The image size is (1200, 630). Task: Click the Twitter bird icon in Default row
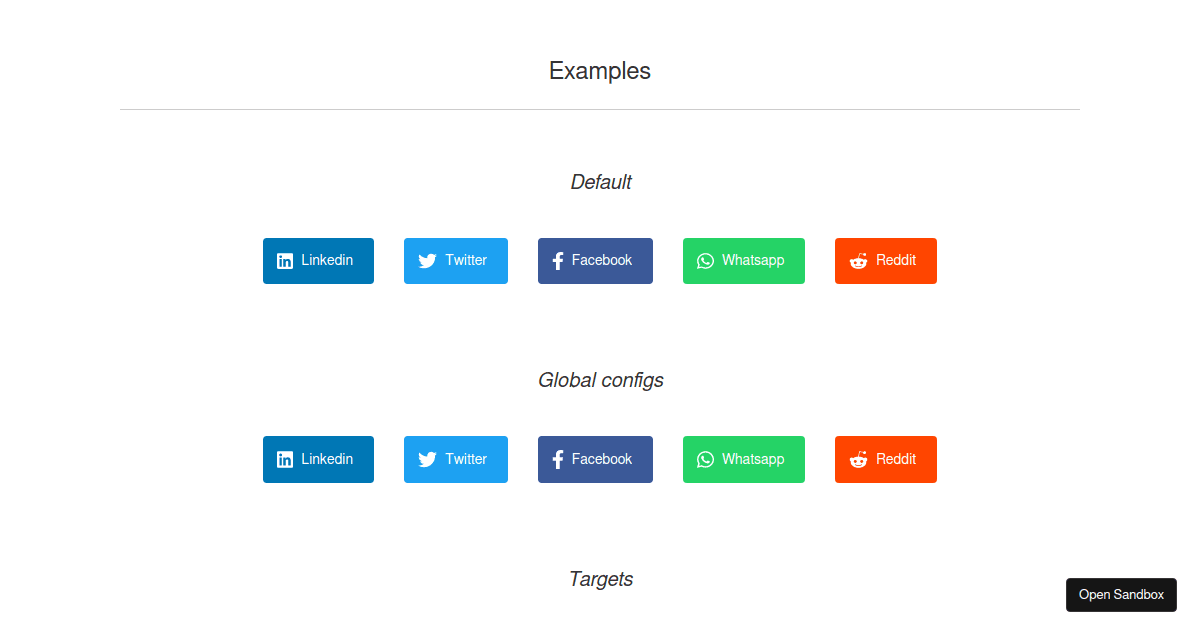tap(427, 261)
